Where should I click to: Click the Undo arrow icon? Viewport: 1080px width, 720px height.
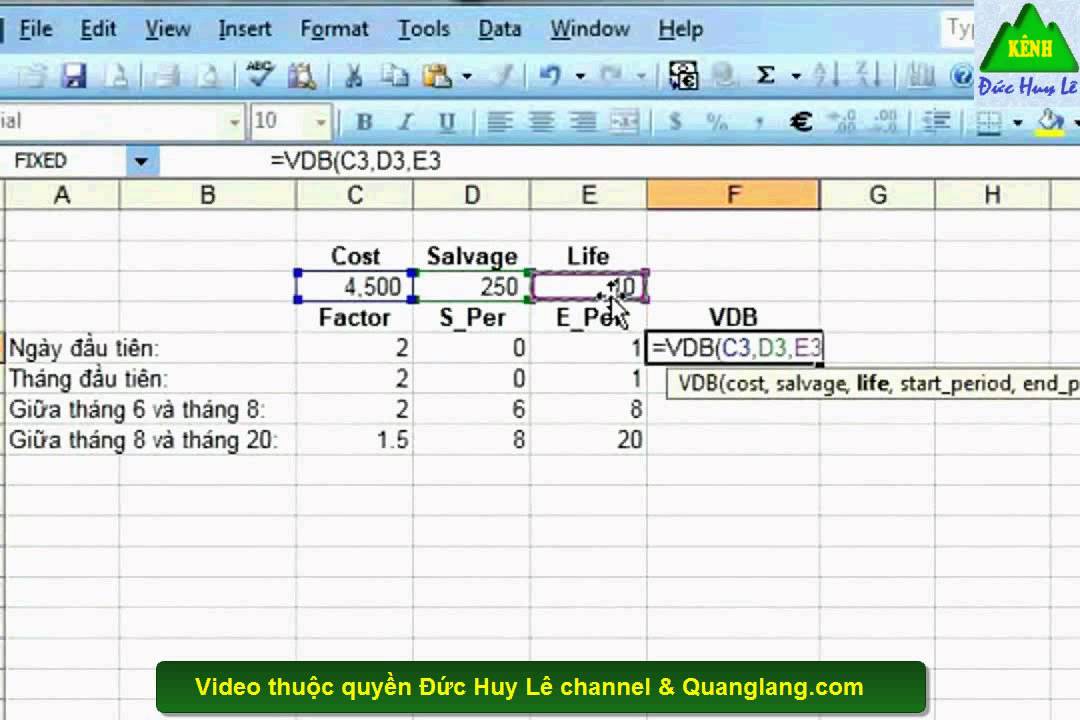(550, 74)
